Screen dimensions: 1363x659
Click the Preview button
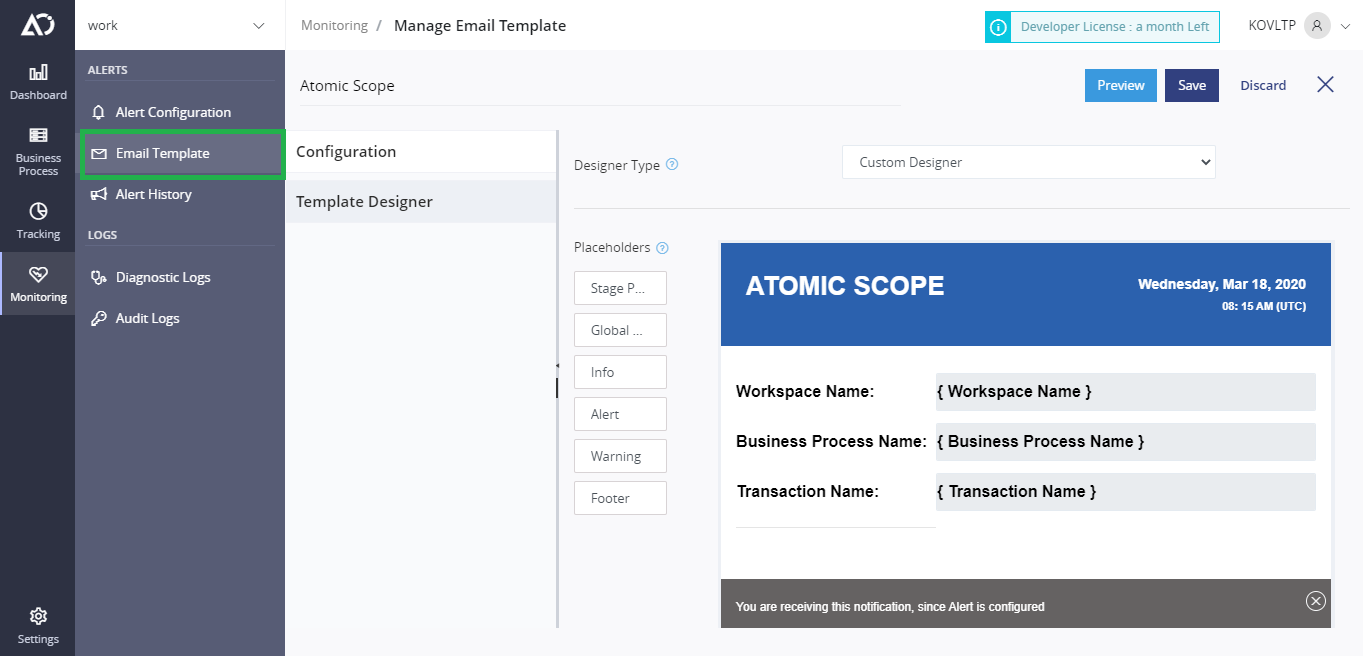(x=1121, y=85)
